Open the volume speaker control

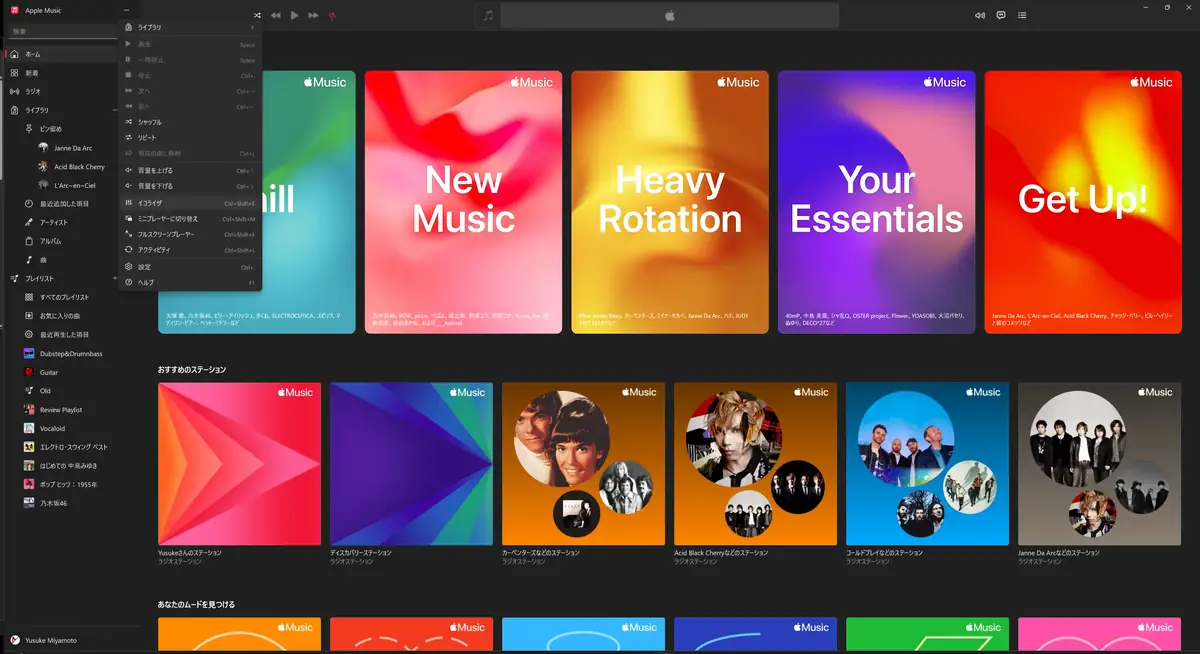point(980,15)
